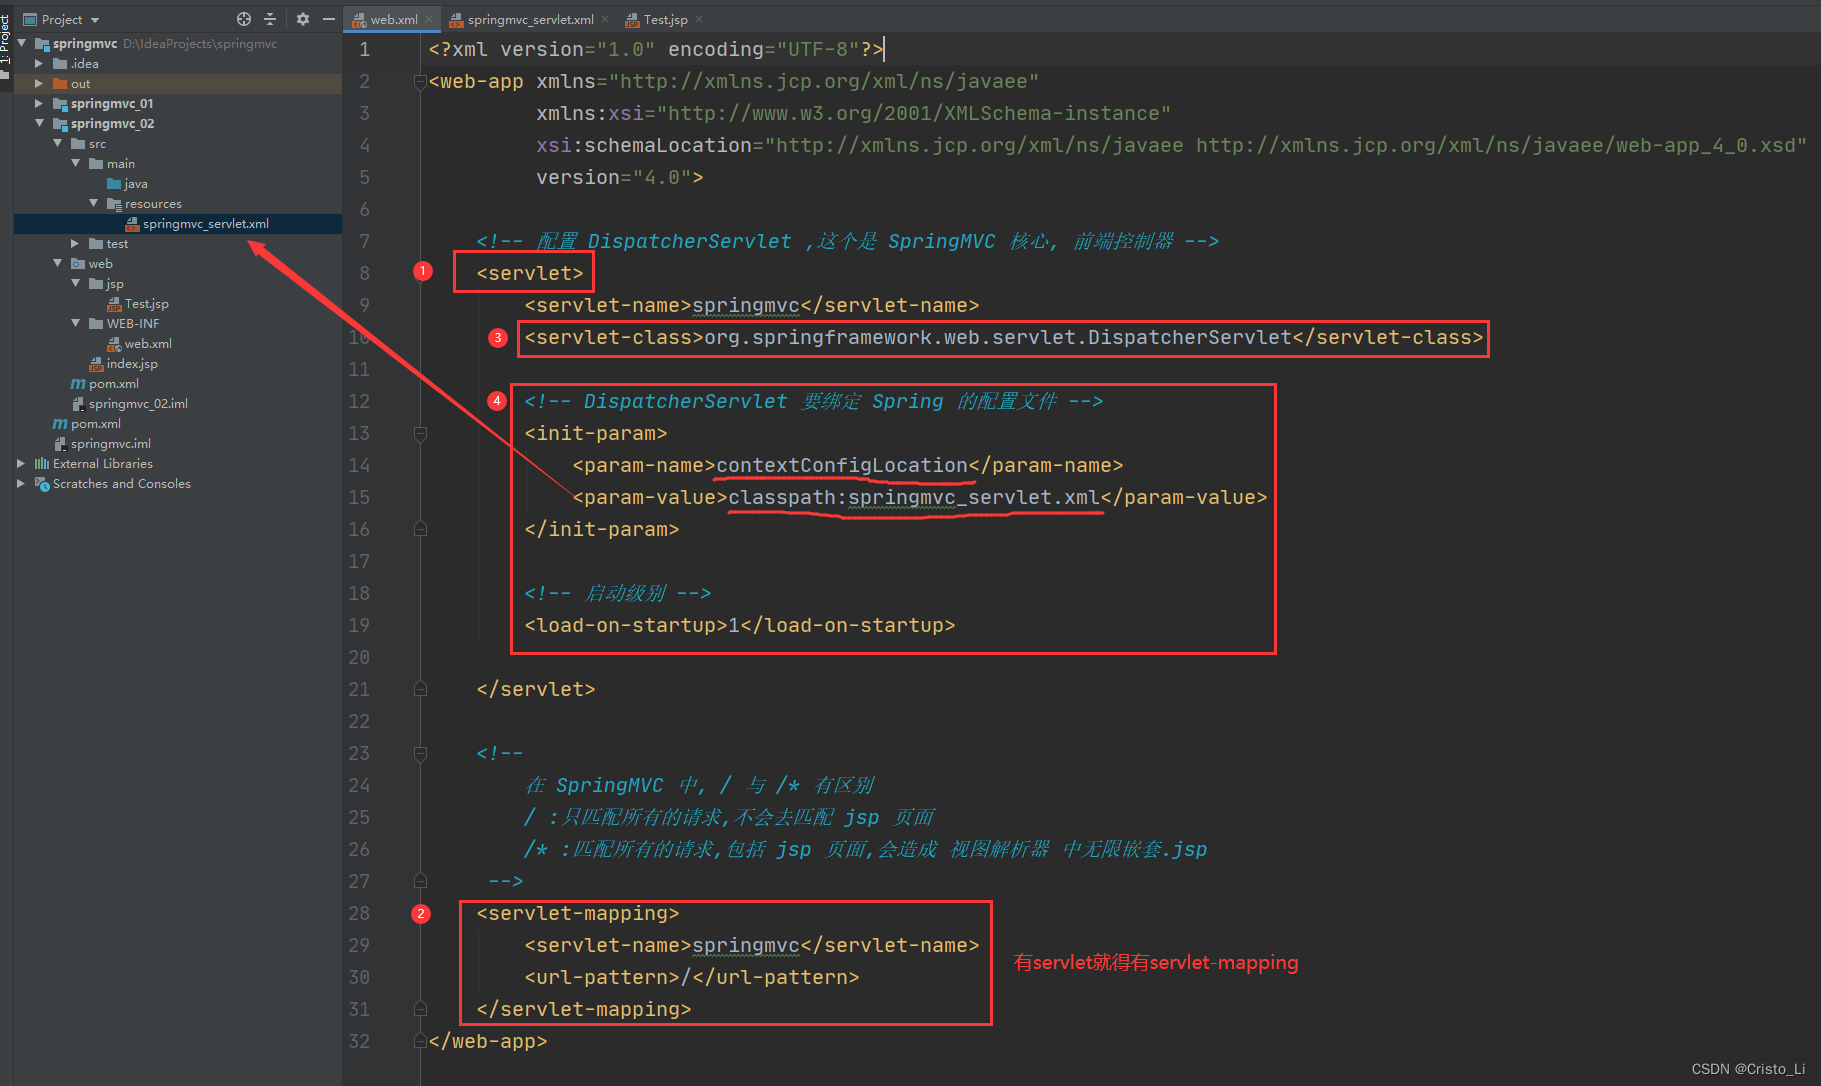The width and height of the screenshot is (1821, 1086).
Task: Toggle code fold at line 23 comment
Action: click(x=420, y=753)
